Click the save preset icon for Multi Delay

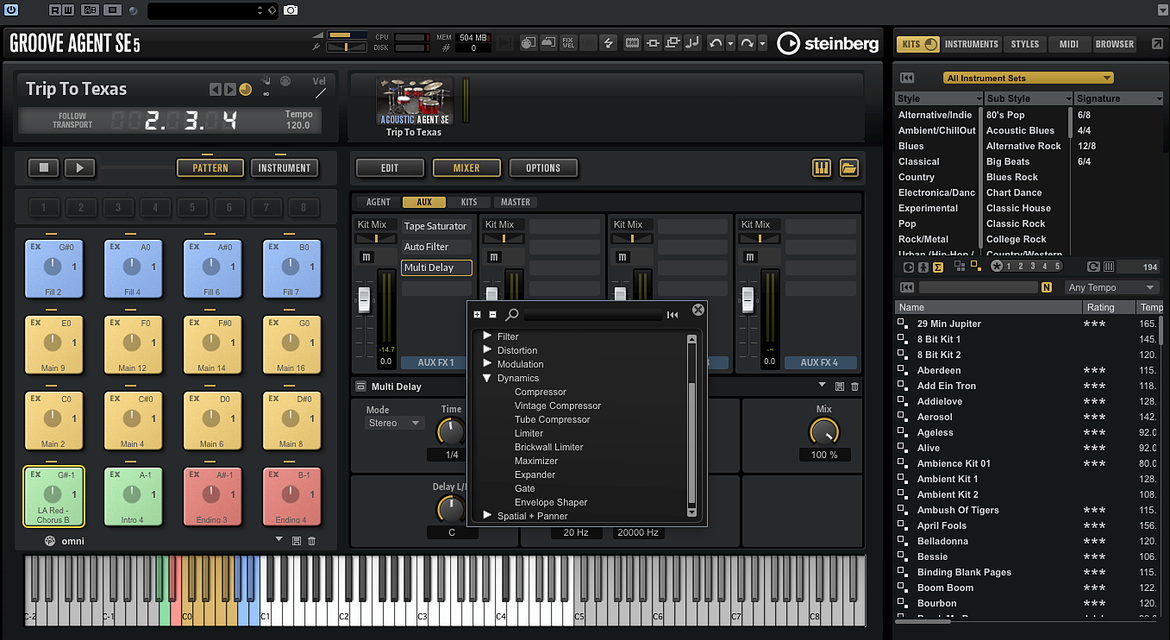click(x=839, y=386)
